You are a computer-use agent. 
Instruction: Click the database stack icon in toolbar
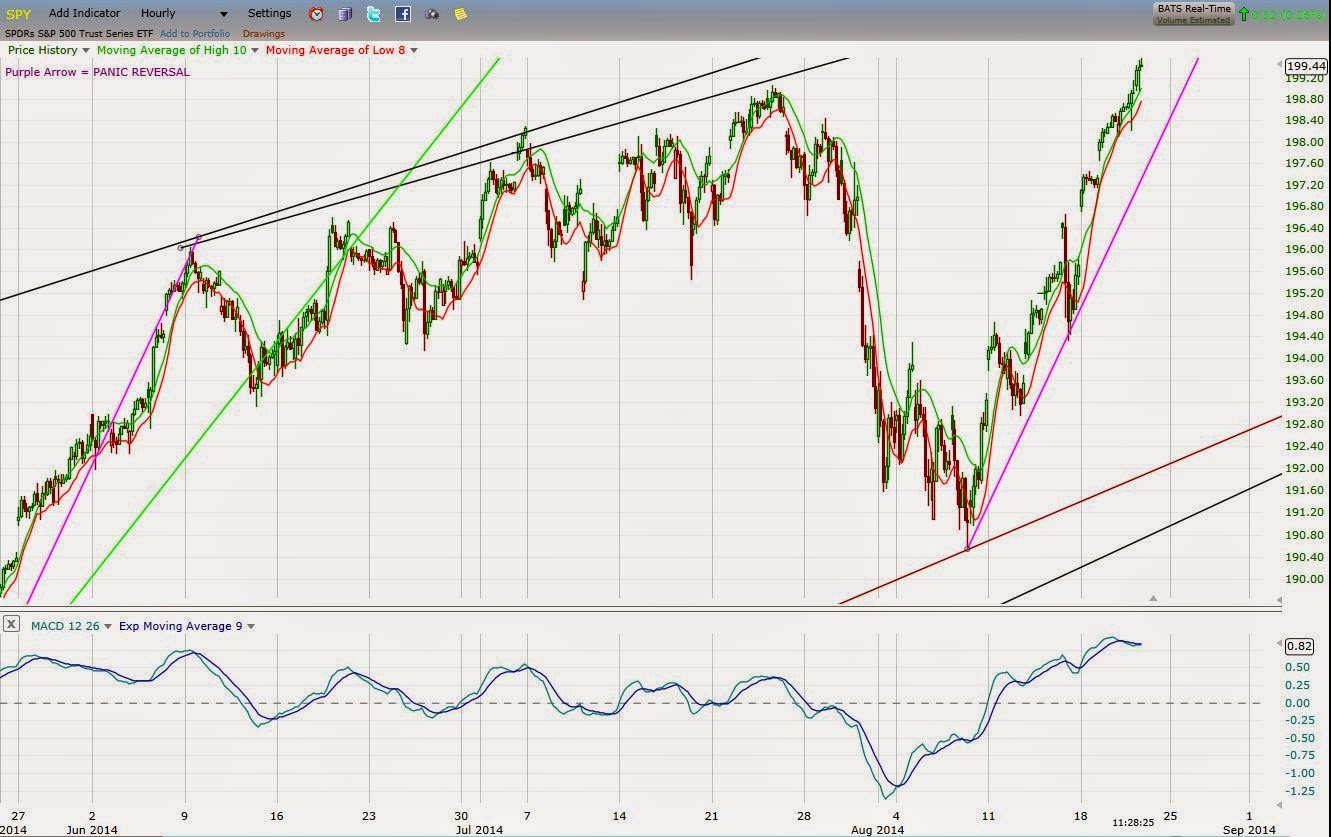pos(345,14)
